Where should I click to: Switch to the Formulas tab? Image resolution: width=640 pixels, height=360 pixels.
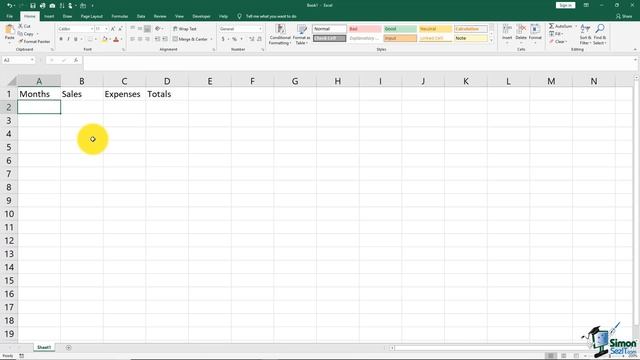(x=120, y=16)
